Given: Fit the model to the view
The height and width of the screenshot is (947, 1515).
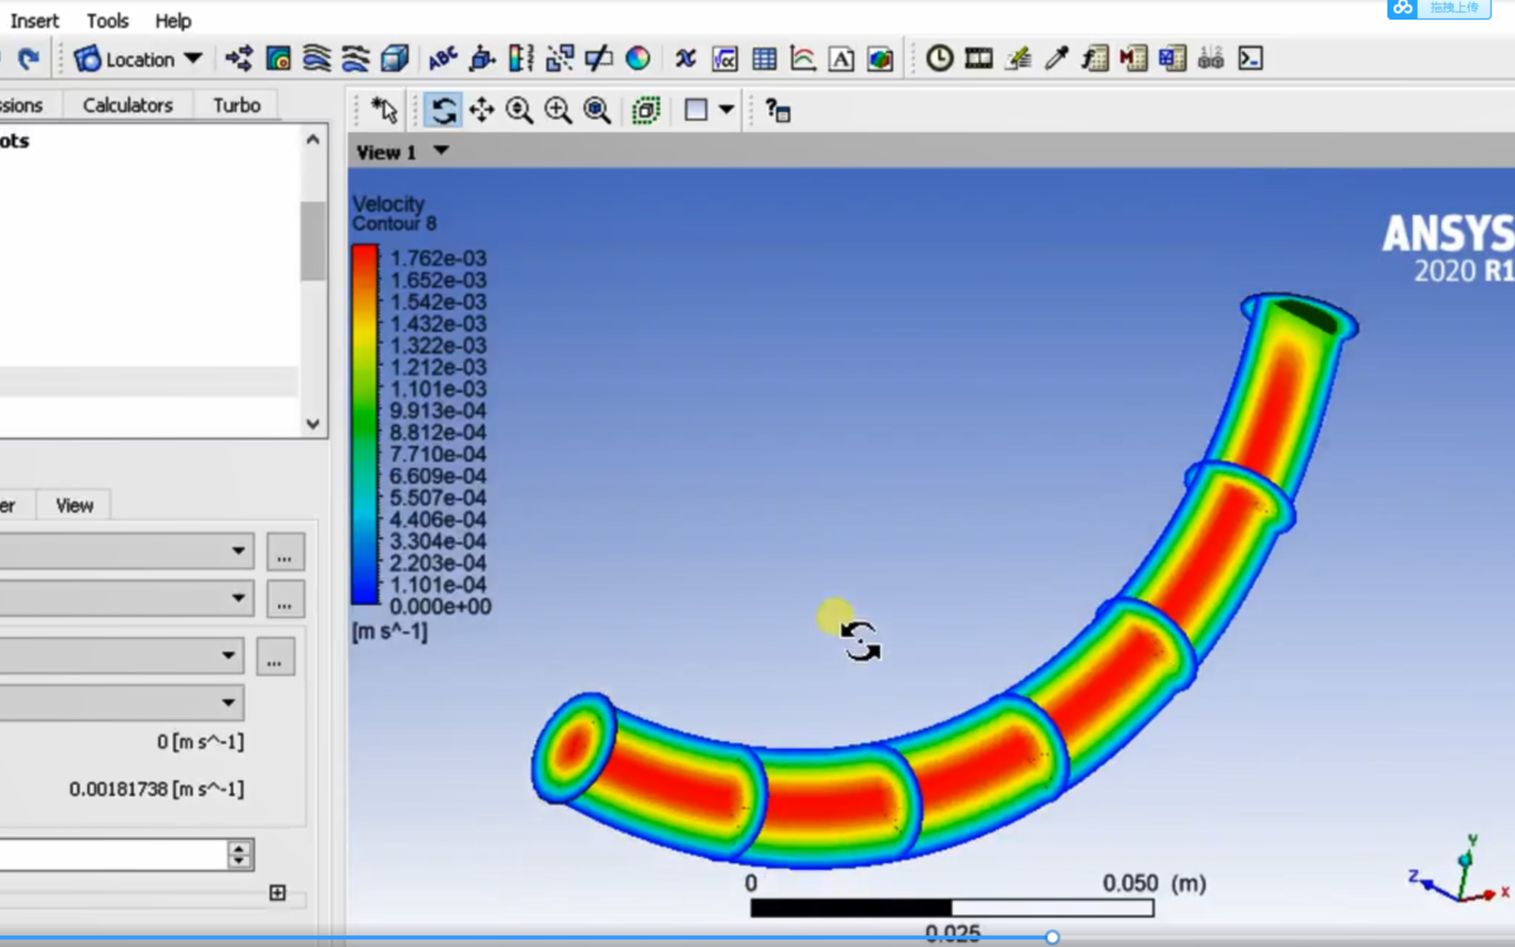Looking at the screenshot, I should tap(597, 110).
